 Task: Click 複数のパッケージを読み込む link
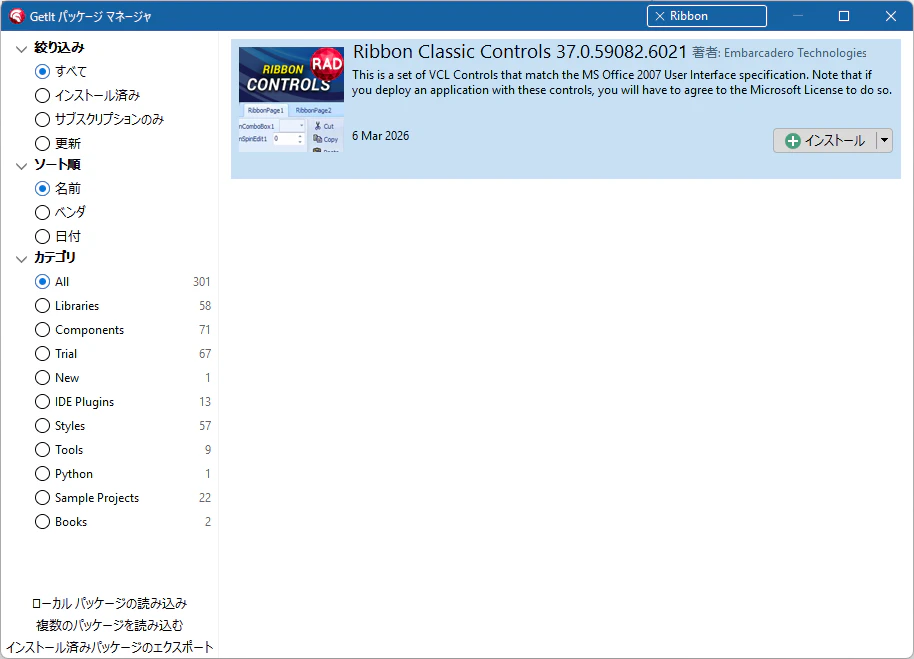[x=110, y=625]
